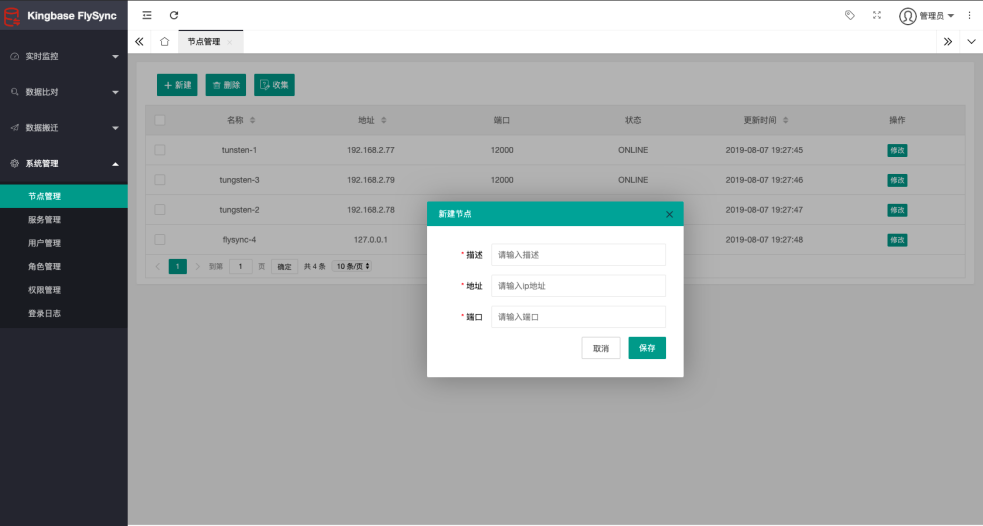Expand the 实时监控 sidebar menu
Screen dimensions: 983x526
(x=64, y=56)
